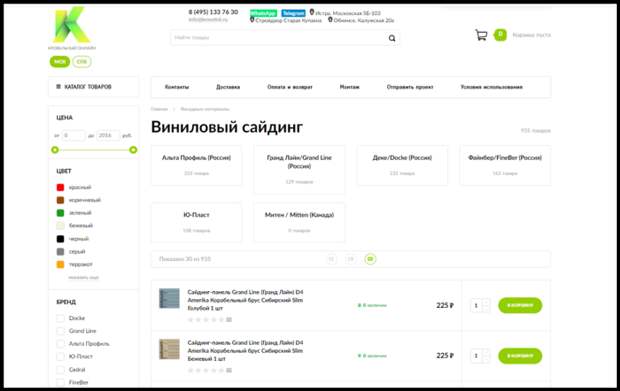Expand the Каталог товаров menu

click(x=94, y=87)
